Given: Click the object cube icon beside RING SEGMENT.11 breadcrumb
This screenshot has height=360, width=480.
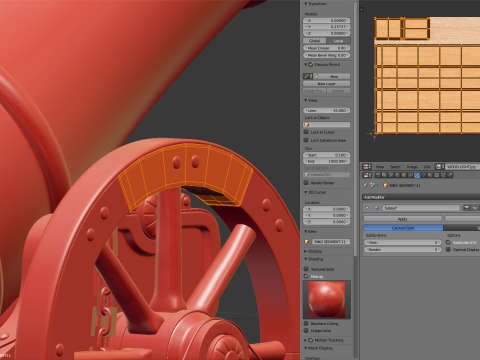Looking at the screenshot, I should pyautogui.click(x=386, y=185).
